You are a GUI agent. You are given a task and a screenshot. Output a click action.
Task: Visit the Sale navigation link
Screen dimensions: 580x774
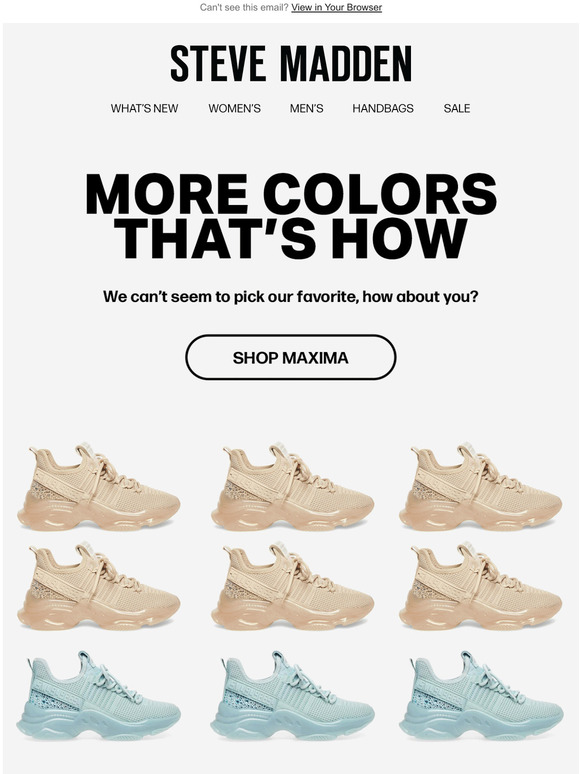point(457,109)
